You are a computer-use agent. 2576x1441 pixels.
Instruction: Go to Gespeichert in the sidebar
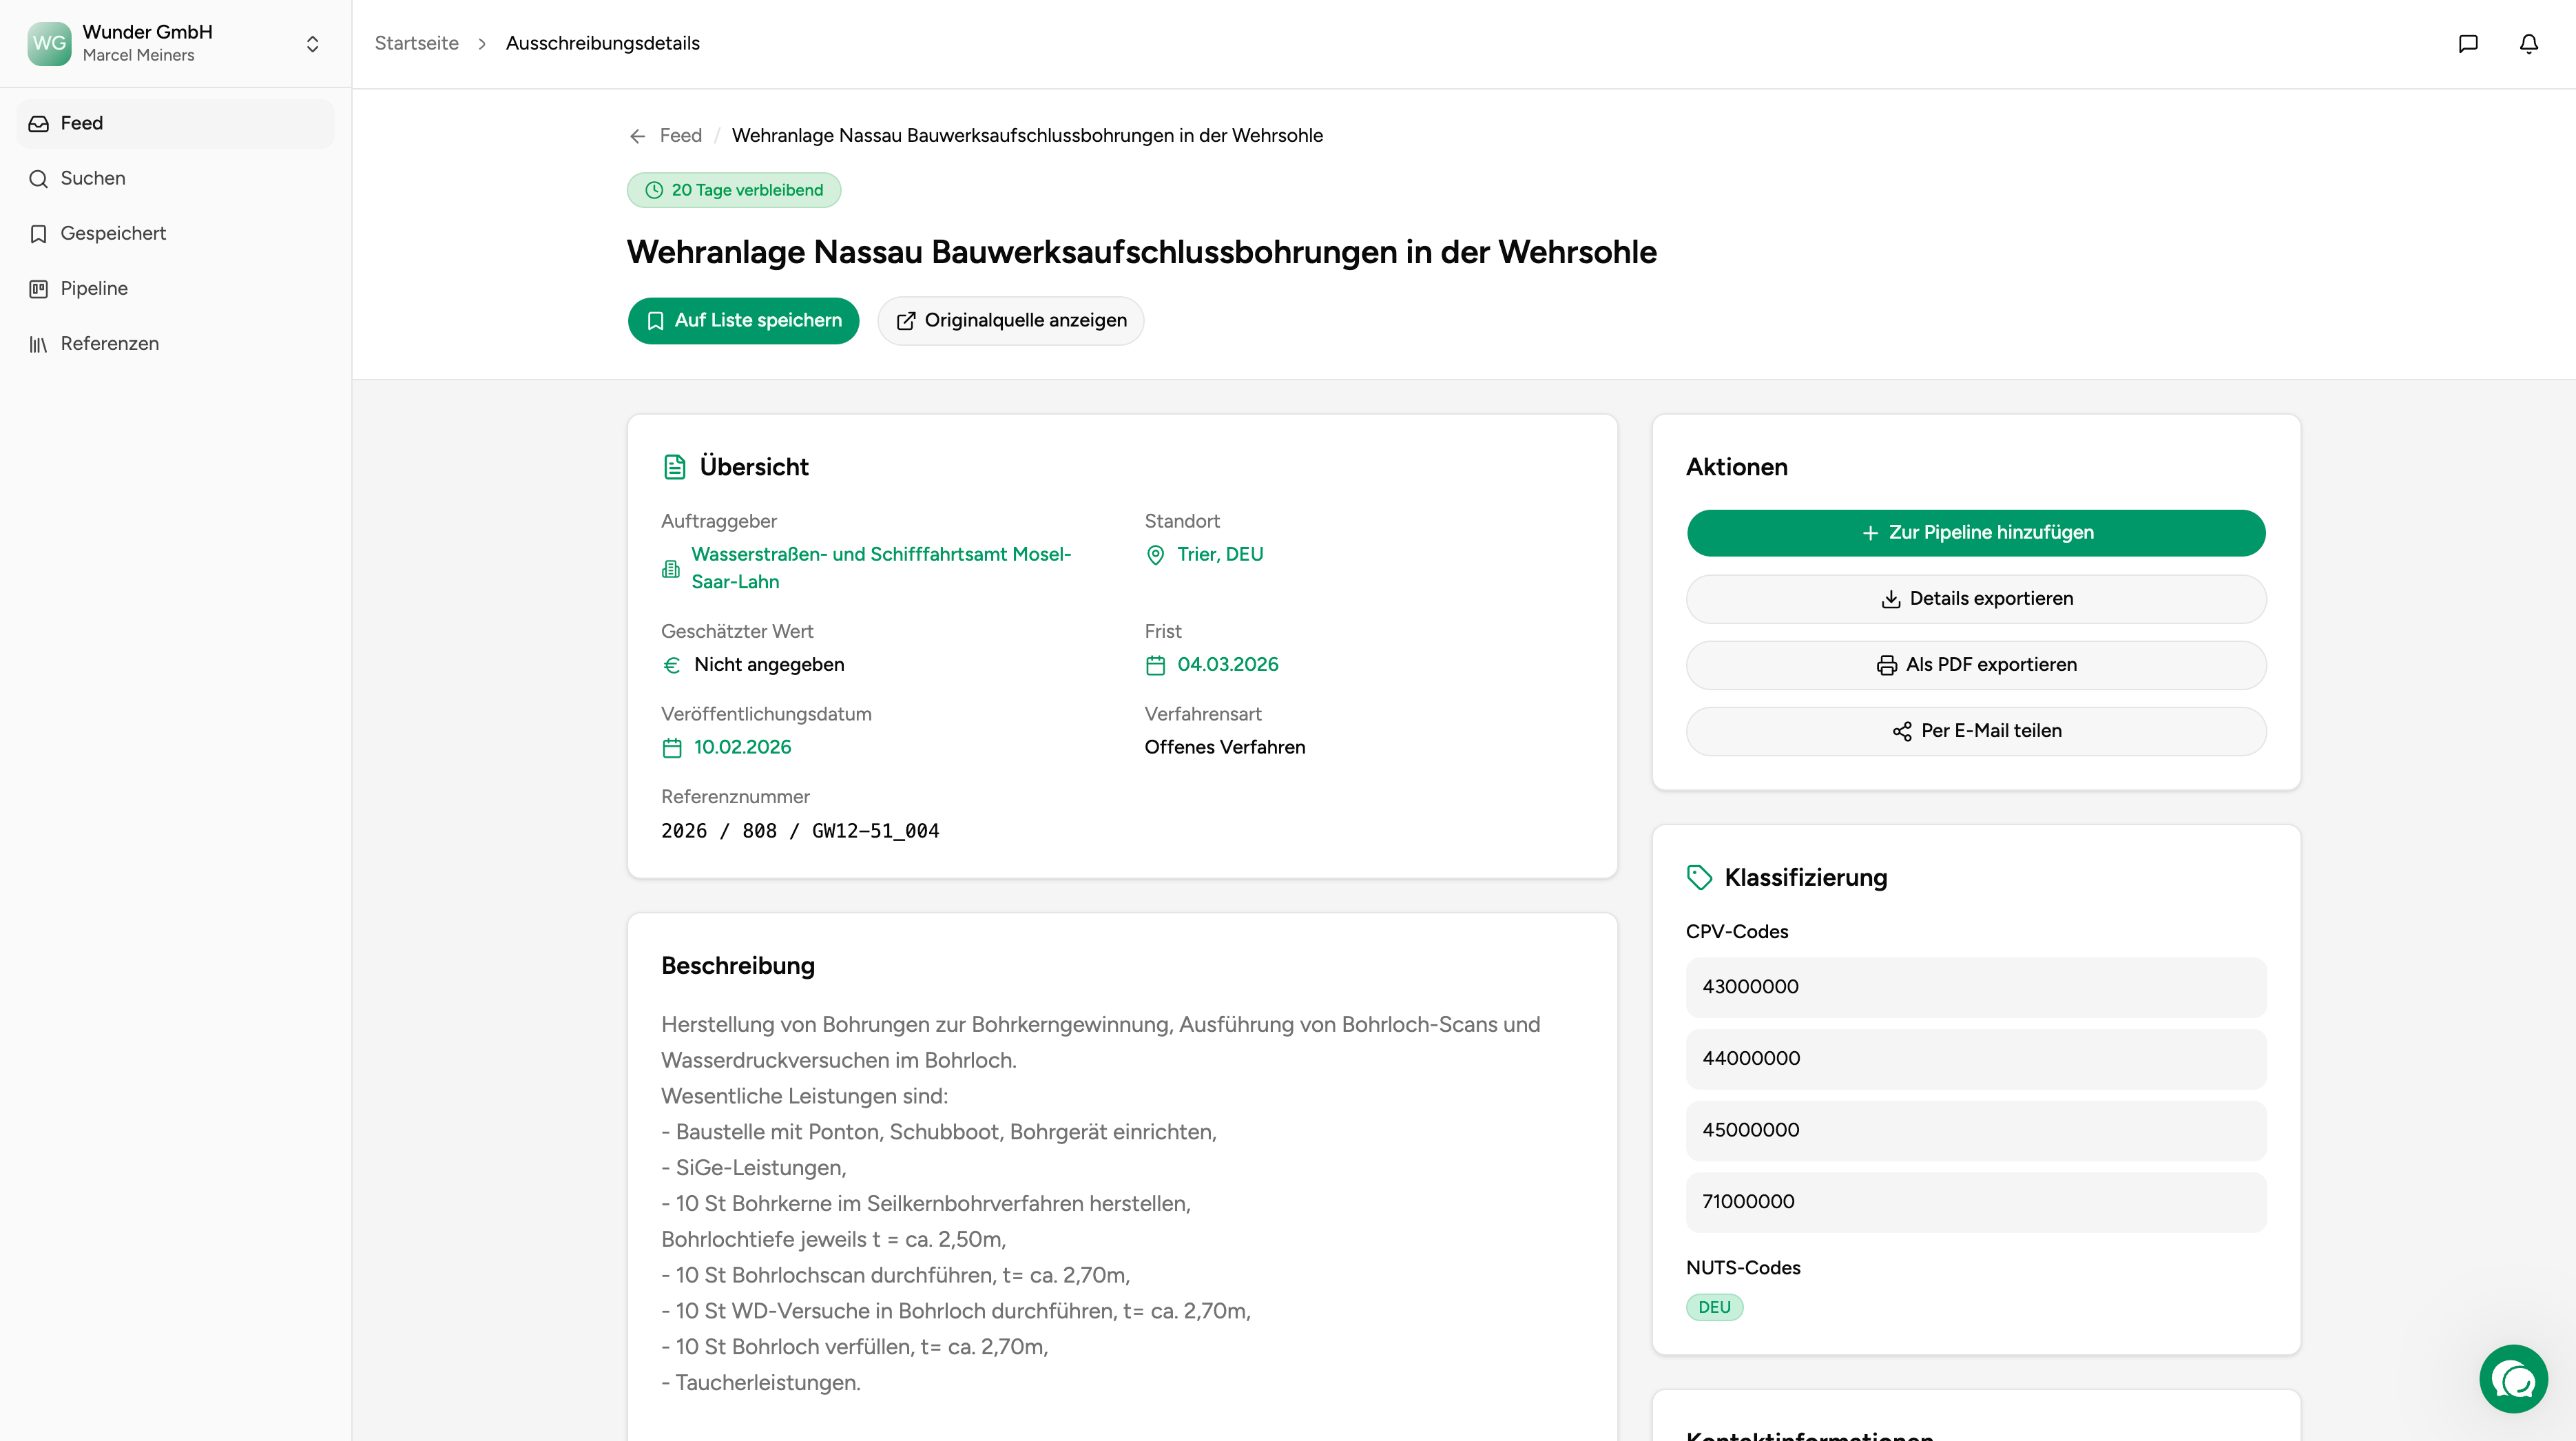[x=113, y=233]
